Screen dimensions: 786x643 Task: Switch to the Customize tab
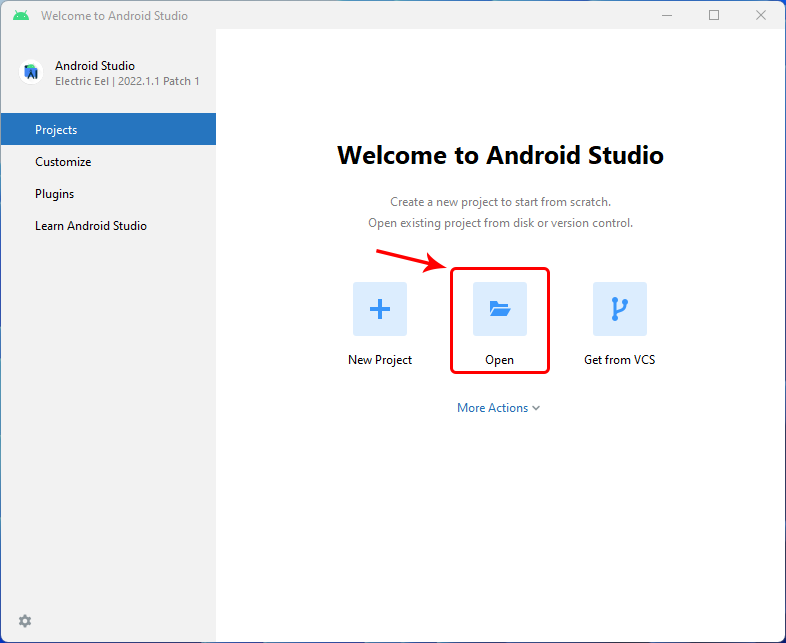108,161
